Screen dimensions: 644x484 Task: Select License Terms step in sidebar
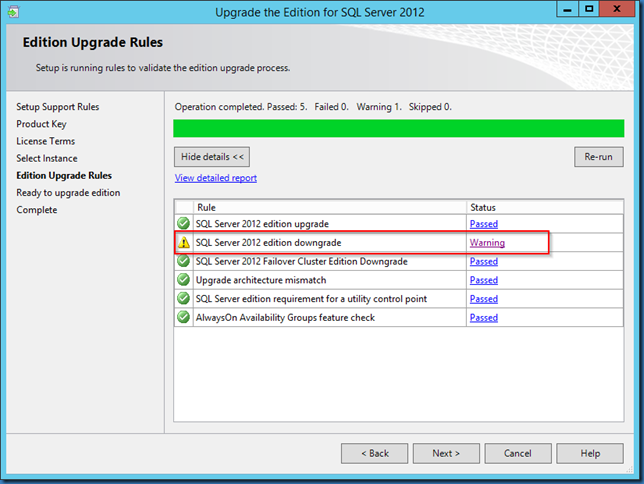[46, 141]
